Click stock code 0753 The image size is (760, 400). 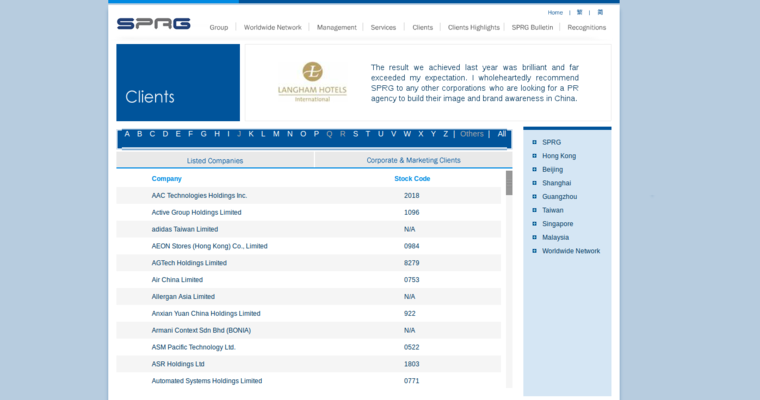(x=412, y=280)
